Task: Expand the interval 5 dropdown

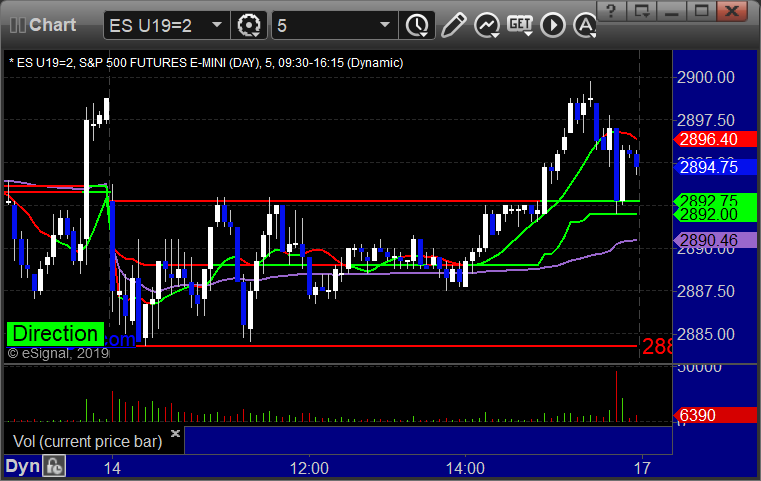Action: pyautogui.click(x=385, y=25)
